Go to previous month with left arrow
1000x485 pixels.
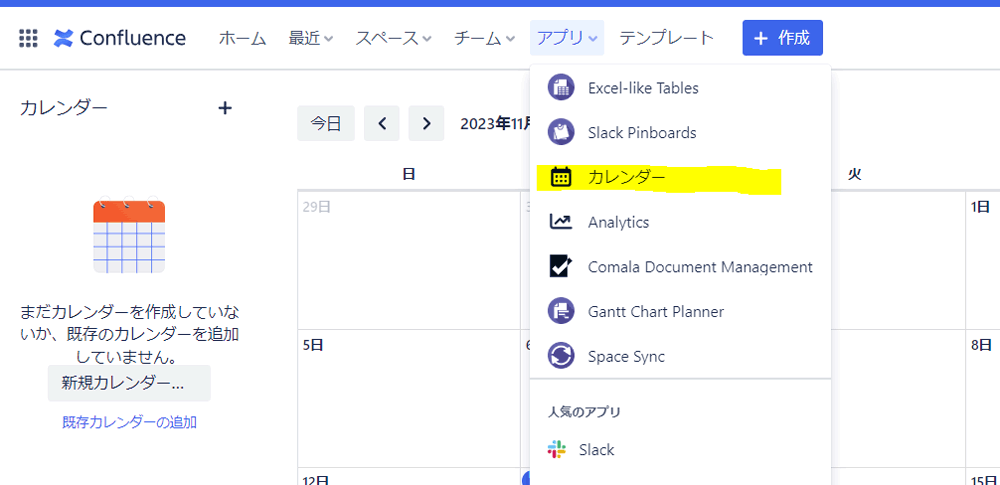click(x=382, y=123)
